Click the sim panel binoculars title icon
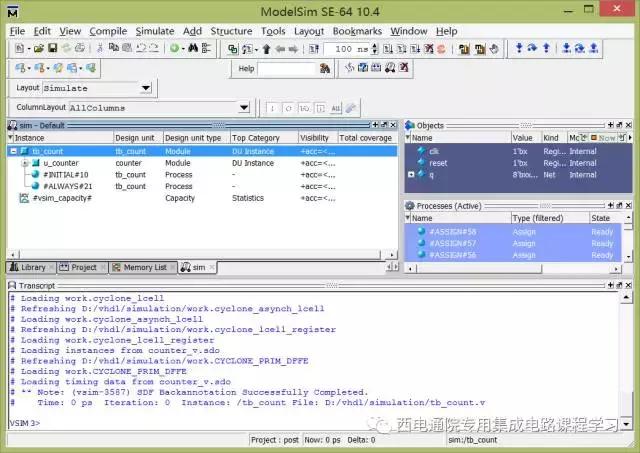Image resolution: width=640 pixels, height=453 pixels. [x=13, y=125]
